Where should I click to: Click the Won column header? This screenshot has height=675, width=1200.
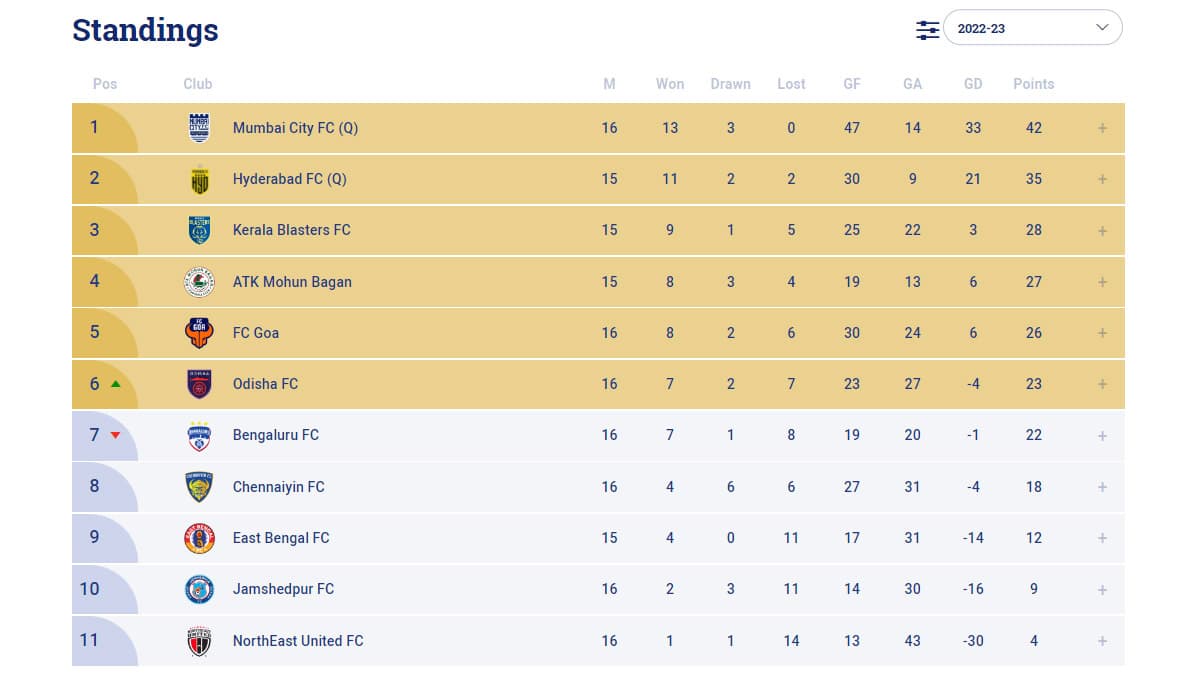[670, 84]
